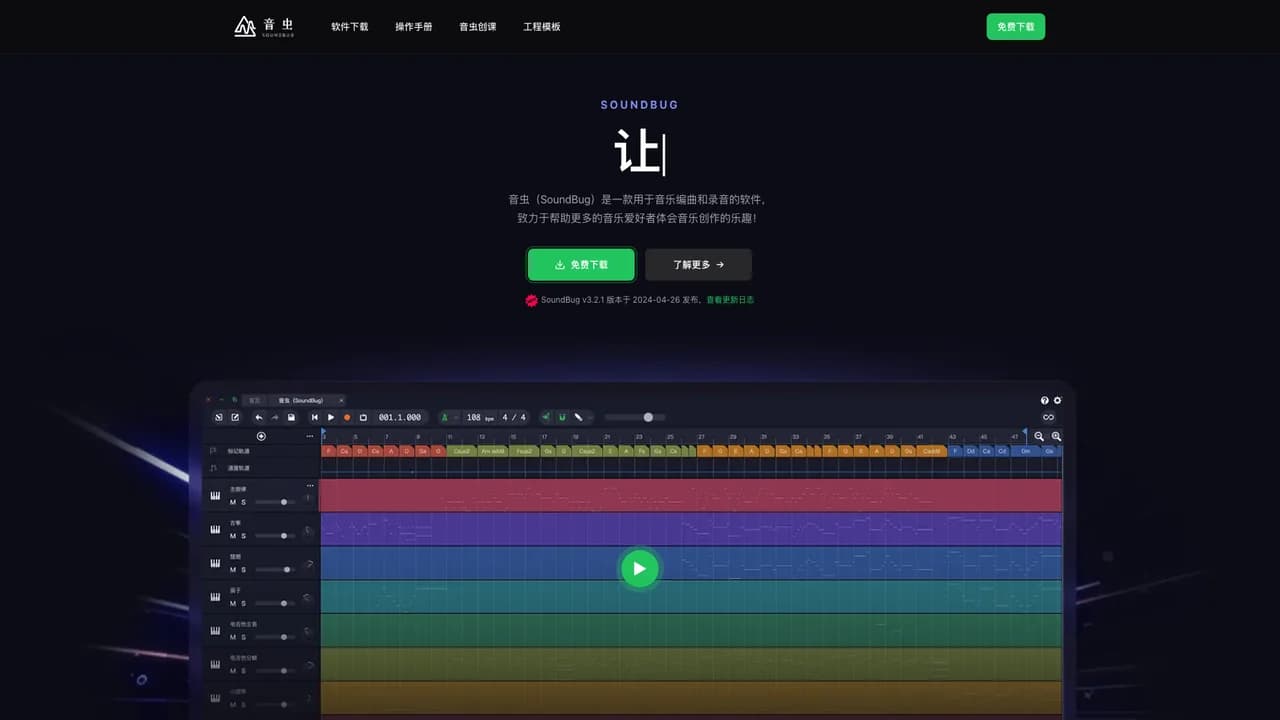
Task: Click the timeline zoom out magnifier
Action: coord(1039,436)
